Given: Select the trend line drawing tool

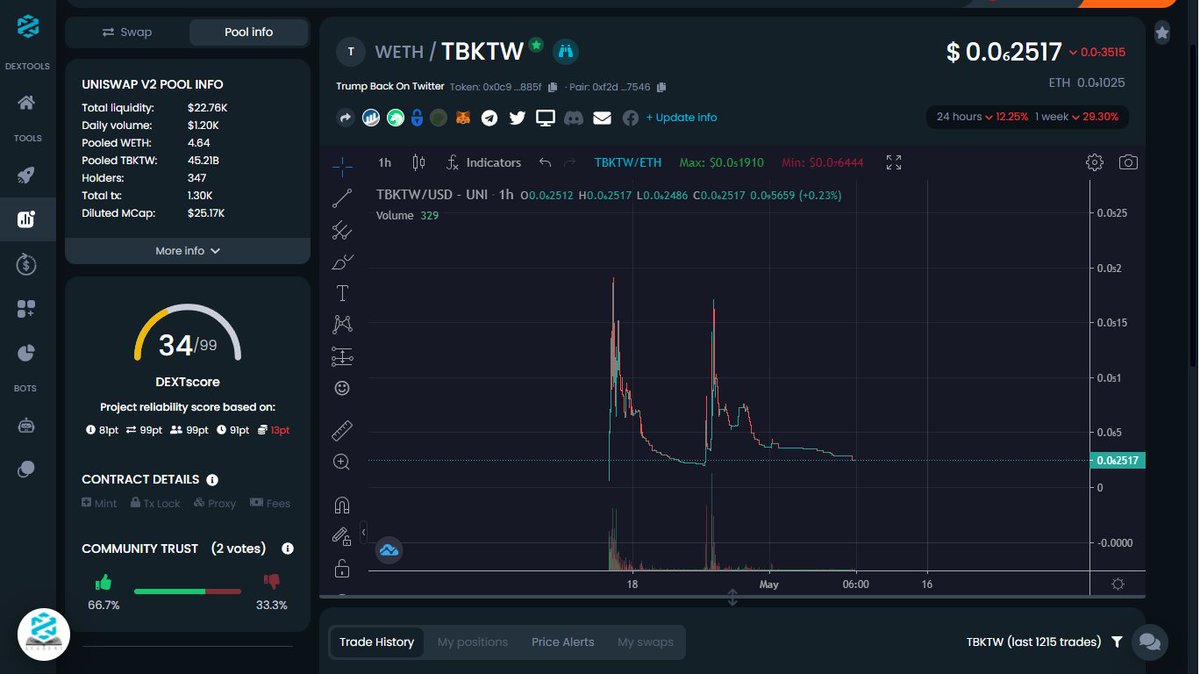Looking at the screenshot, I should [x=342, y=198].
